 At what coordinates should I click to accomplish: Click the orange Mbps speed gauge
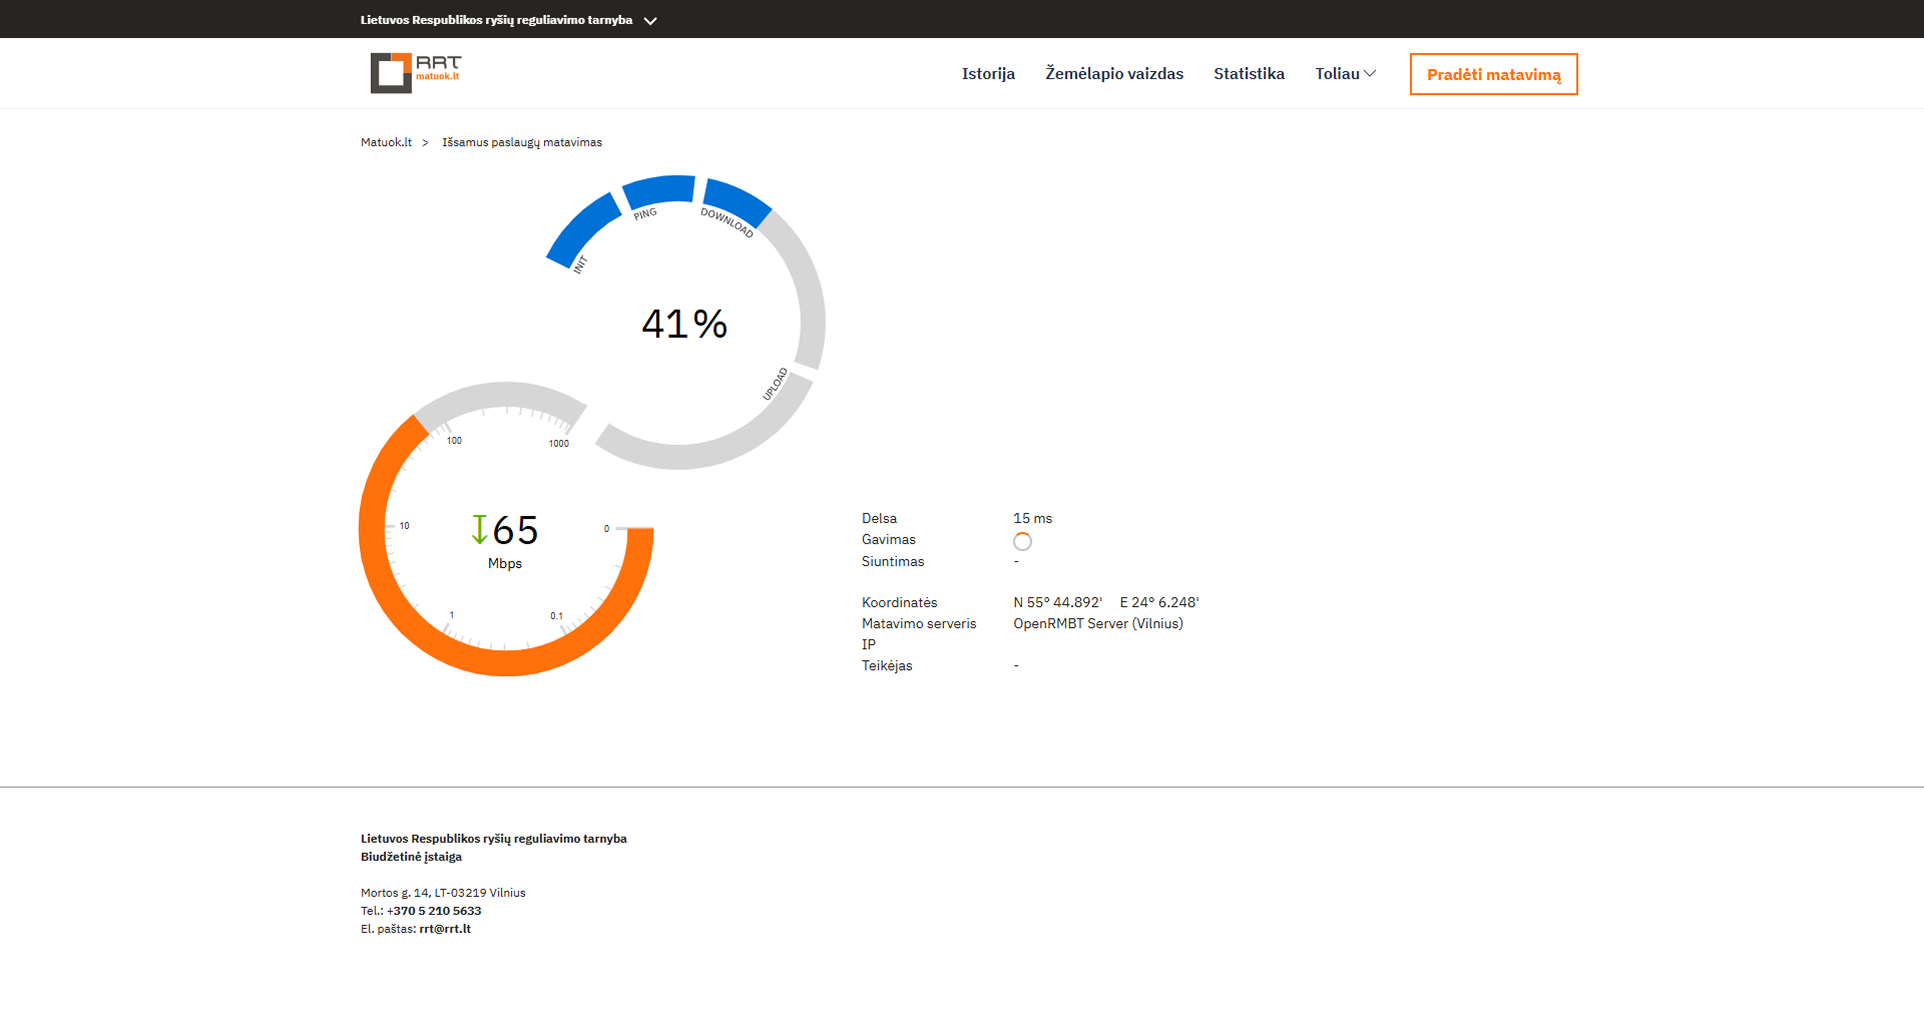pos(506,529)
